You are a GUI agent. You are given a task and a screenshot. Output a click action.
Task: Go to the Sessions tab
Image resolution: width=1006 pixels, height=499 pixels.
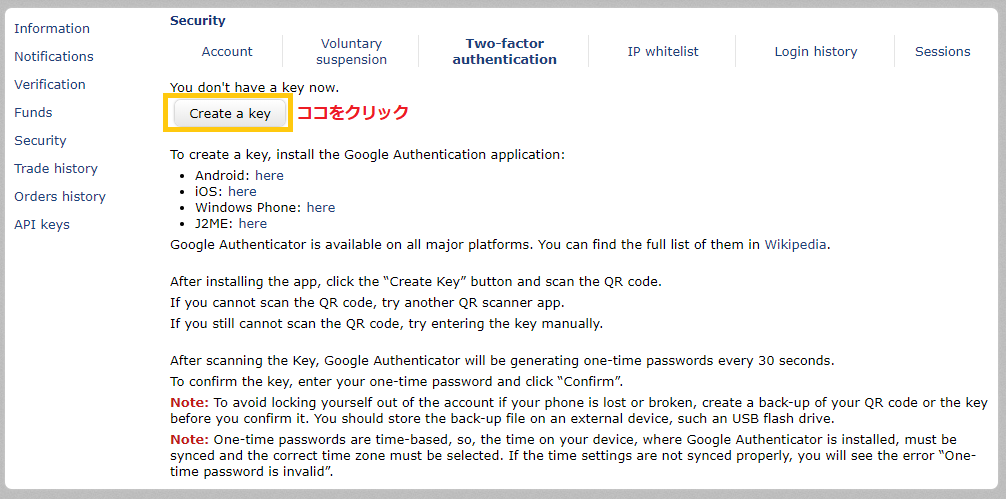tap(942, 51)
